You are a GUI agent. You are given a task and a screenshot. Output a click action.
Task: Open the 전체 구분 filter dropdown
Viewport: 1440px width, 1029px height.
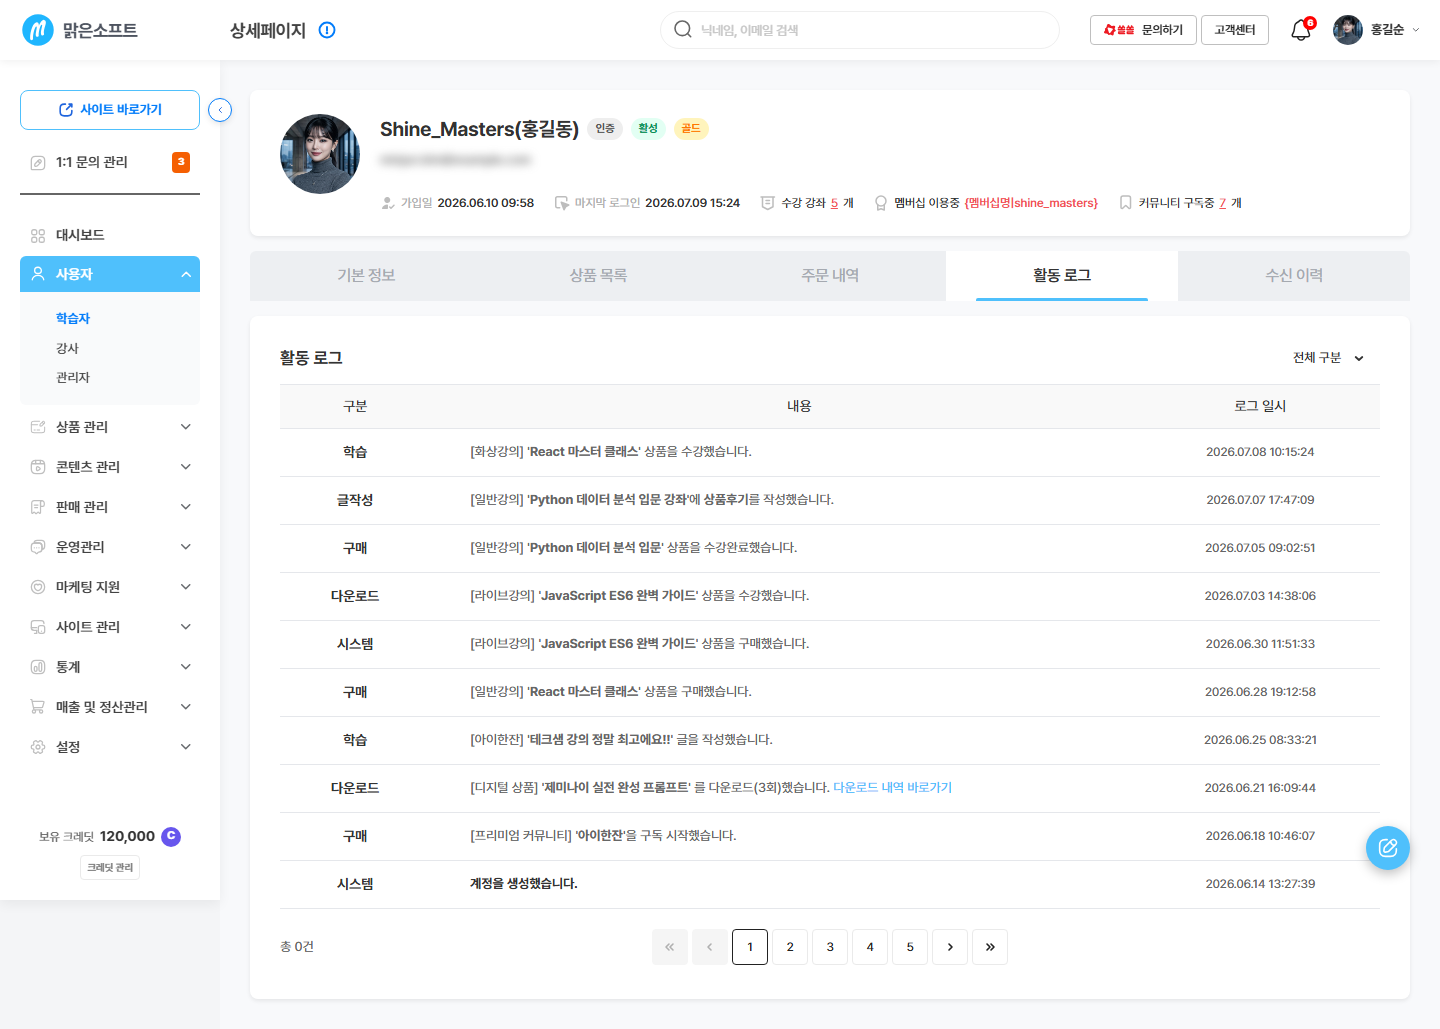tap(1328, 358)
